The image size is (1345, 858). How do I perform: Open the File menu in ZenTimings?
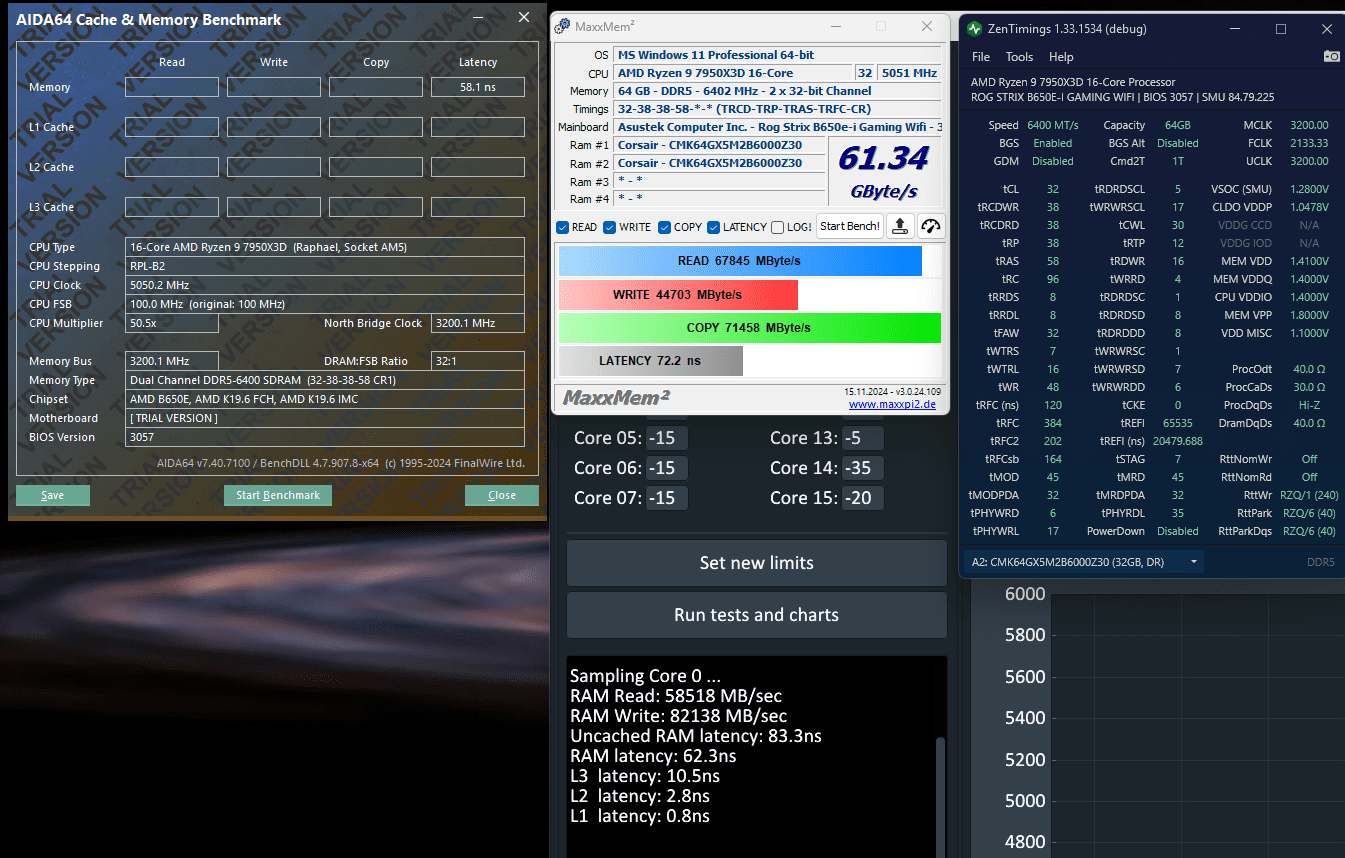[x=981, y=57]
